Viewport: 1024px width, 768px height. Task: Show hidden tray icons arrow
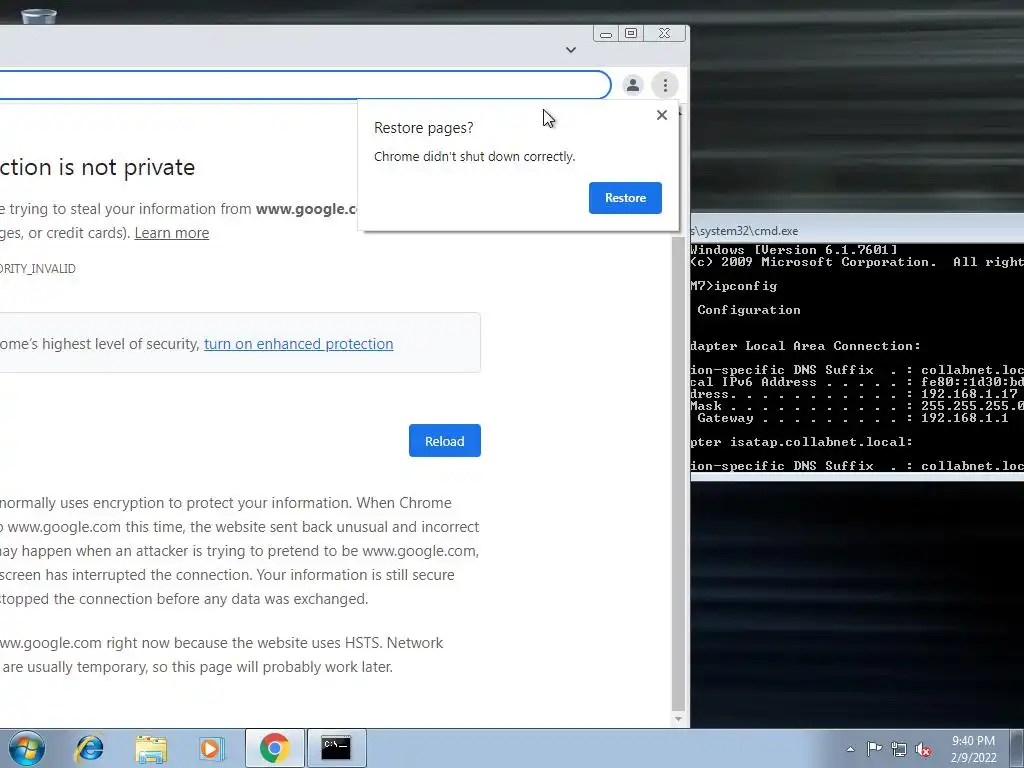coord(850,749)
